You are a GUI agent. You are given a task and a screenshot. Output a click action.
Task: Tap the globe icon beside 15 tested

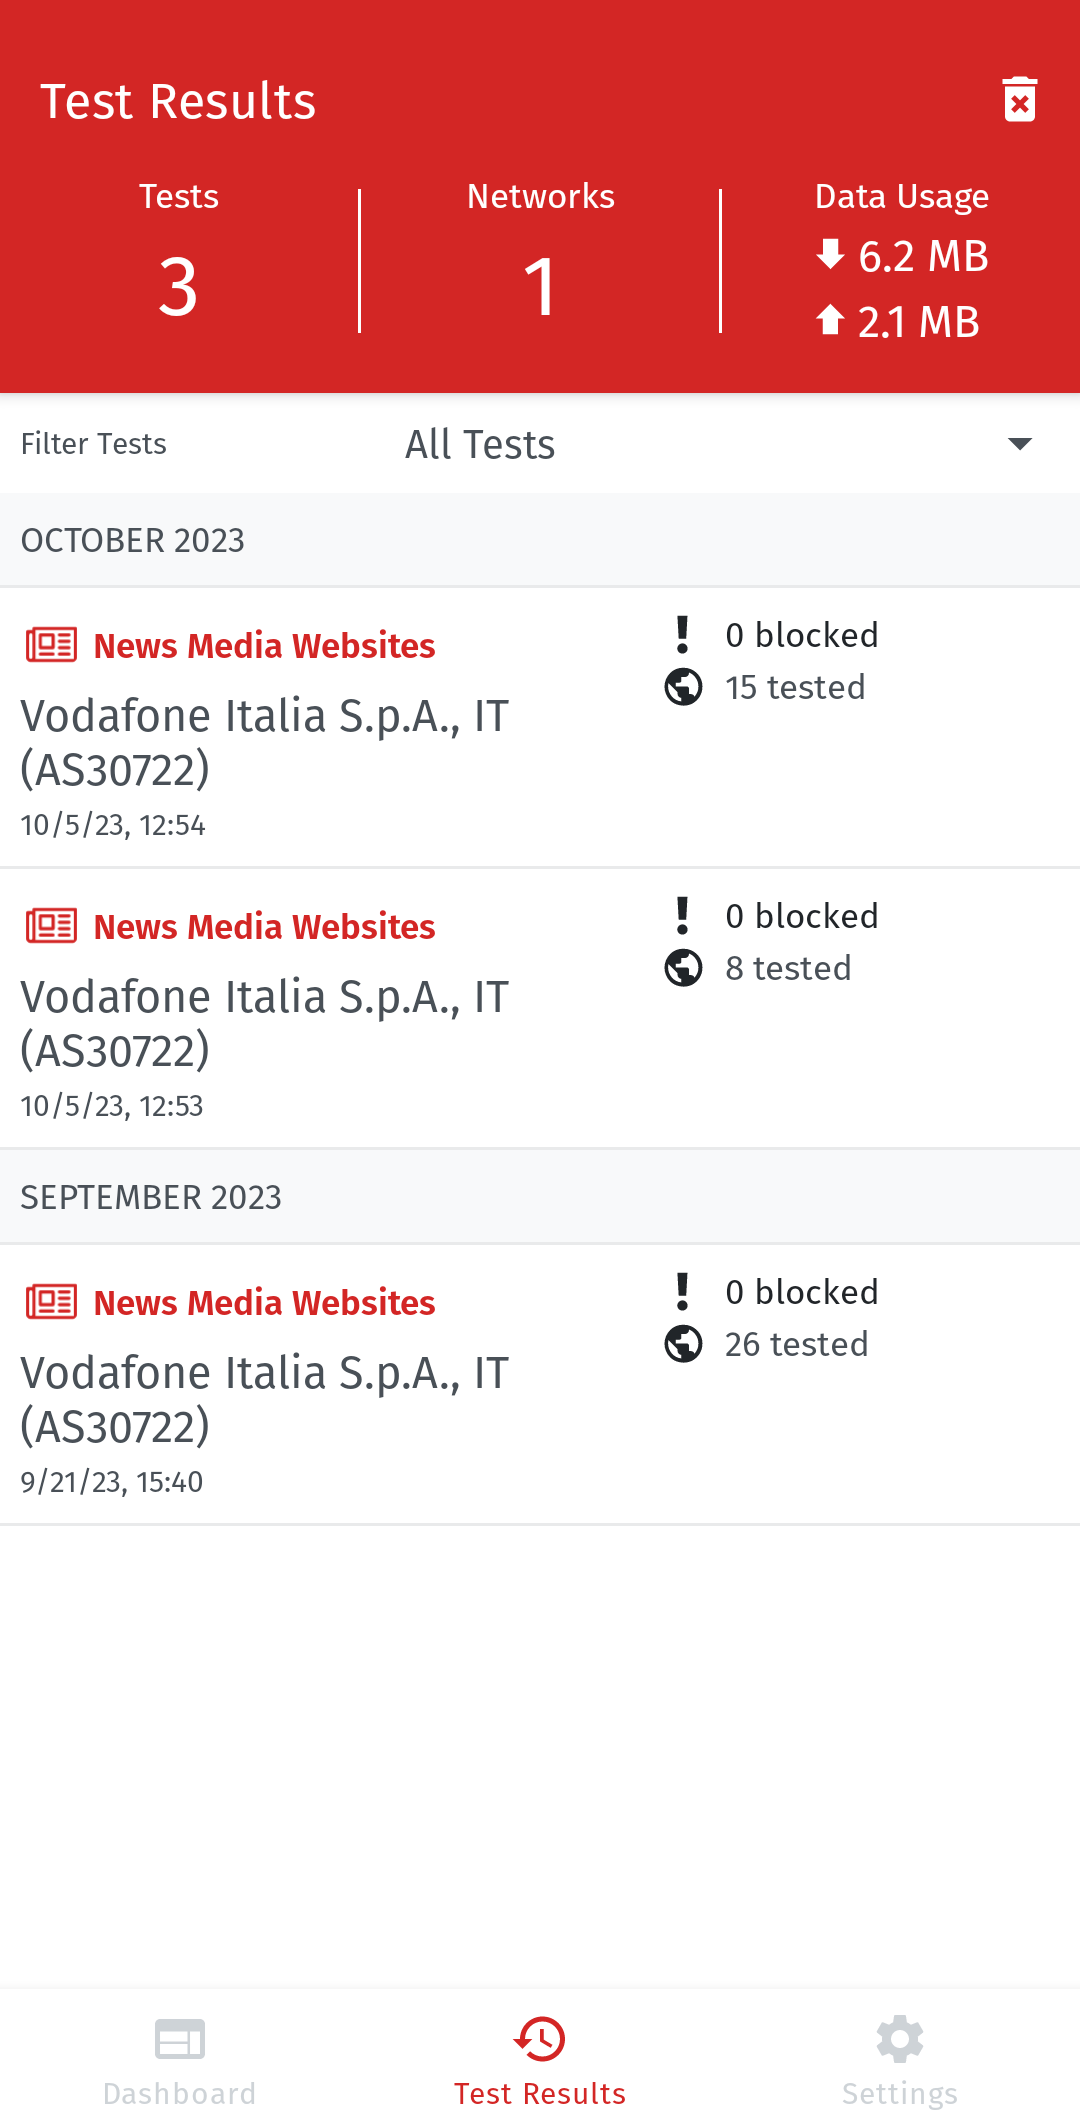click(x=683, y=687)
